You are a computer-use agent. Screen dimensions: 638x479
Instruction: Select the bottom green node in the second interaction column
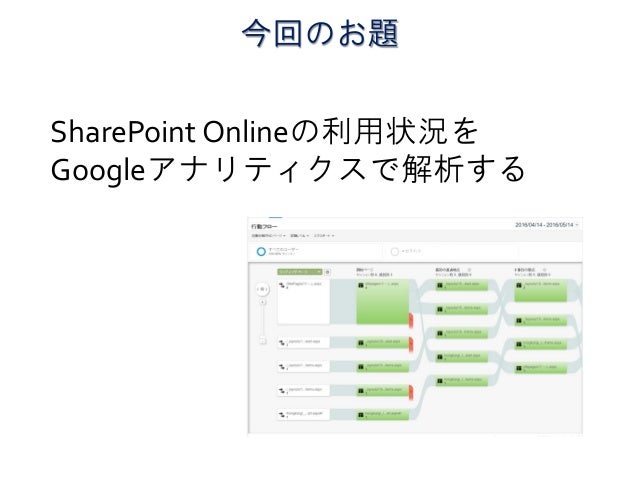tap(541, 368)
